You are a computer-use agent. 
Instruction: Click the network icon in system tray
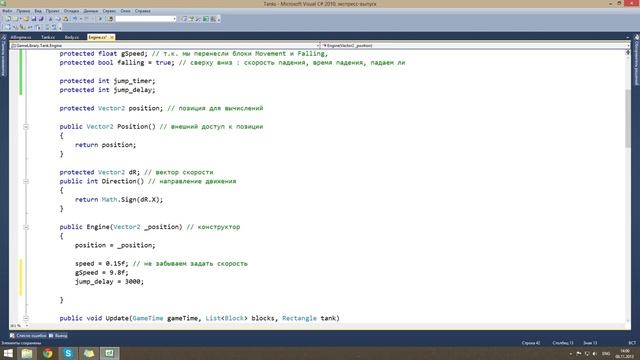pyautogui.click(x=587, y=353)
